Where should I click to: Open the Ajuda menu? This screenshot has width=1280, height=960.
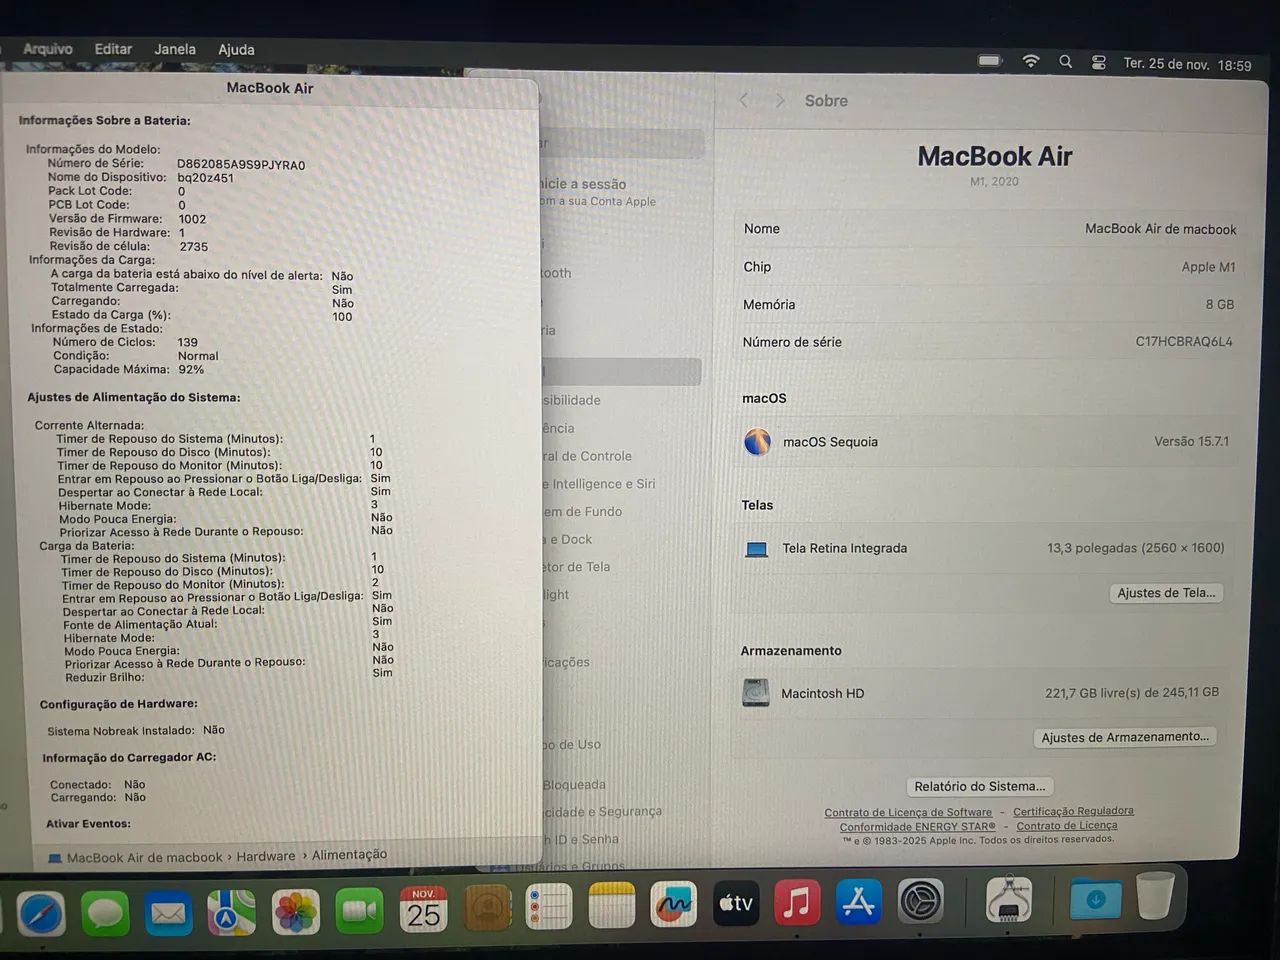pos(236,49)
